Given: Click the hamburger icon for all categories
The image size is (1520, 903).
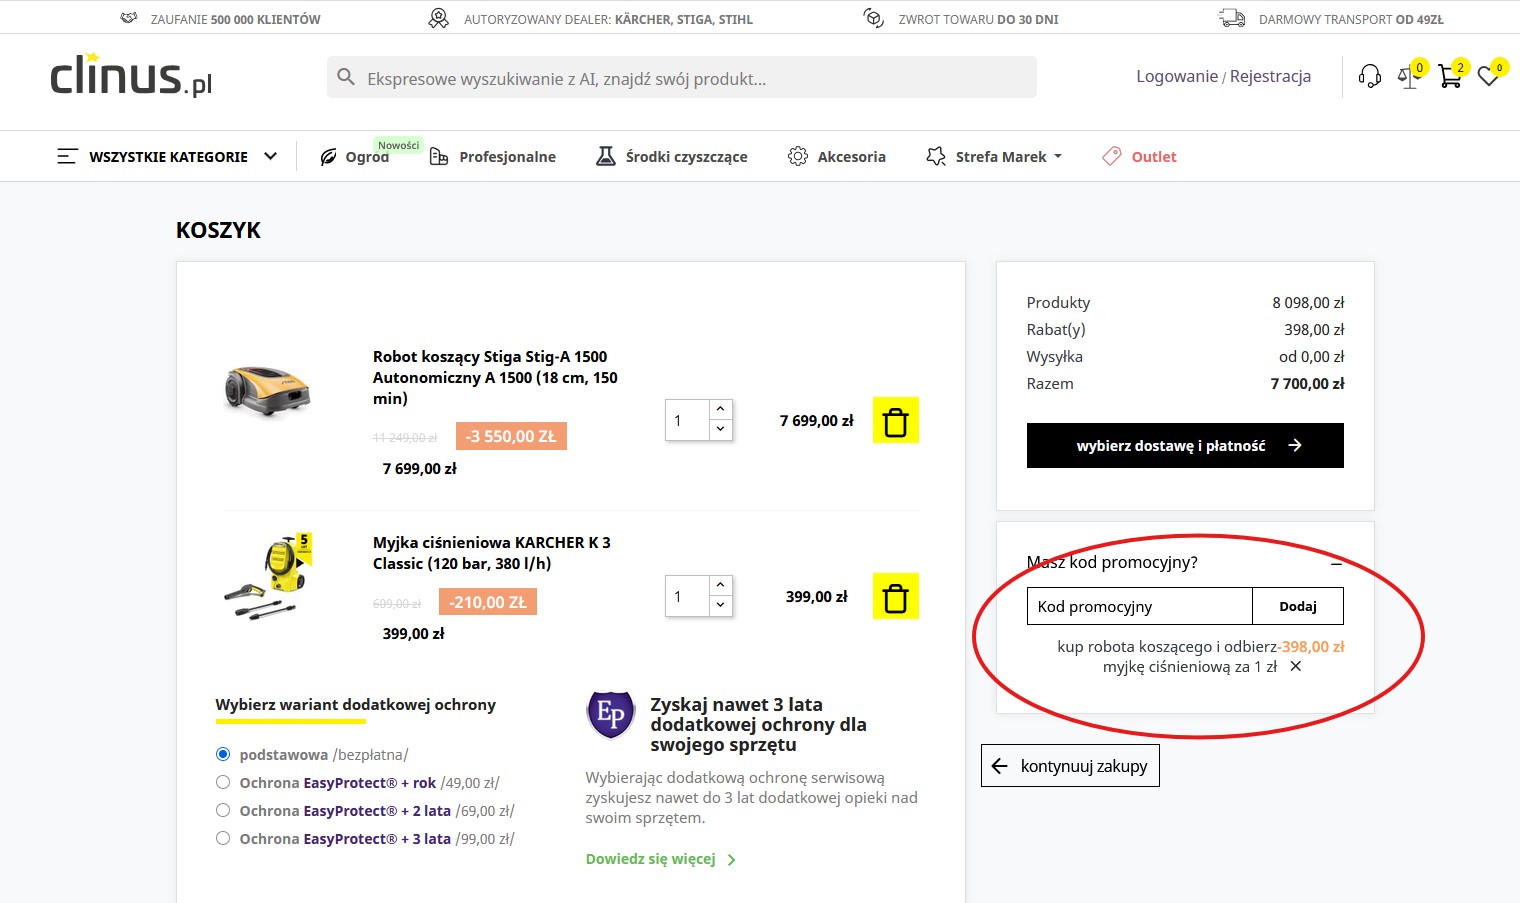Looking at the screenshot, I should 67,156.
